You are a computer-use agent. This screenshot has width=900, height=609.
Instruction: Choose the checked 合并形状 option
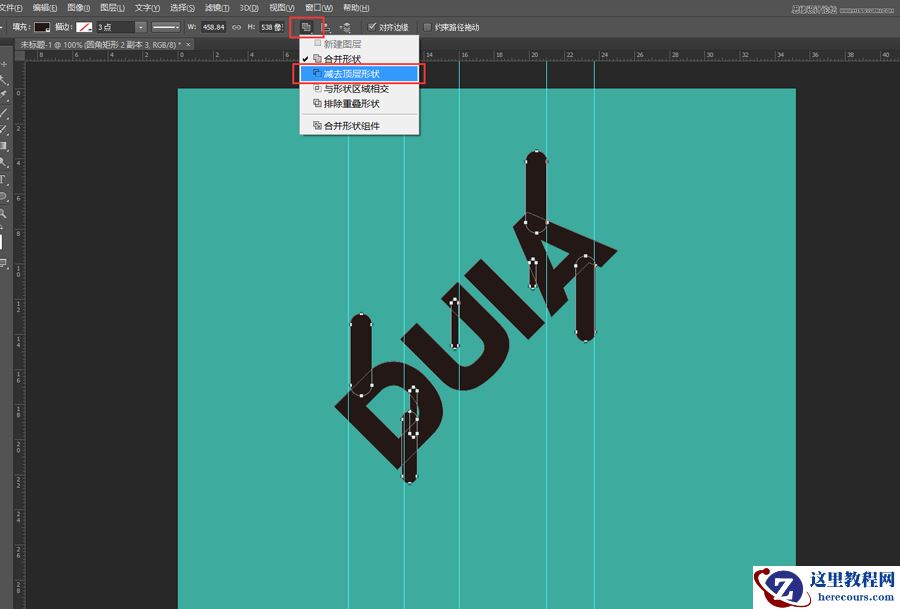(342, 59)
